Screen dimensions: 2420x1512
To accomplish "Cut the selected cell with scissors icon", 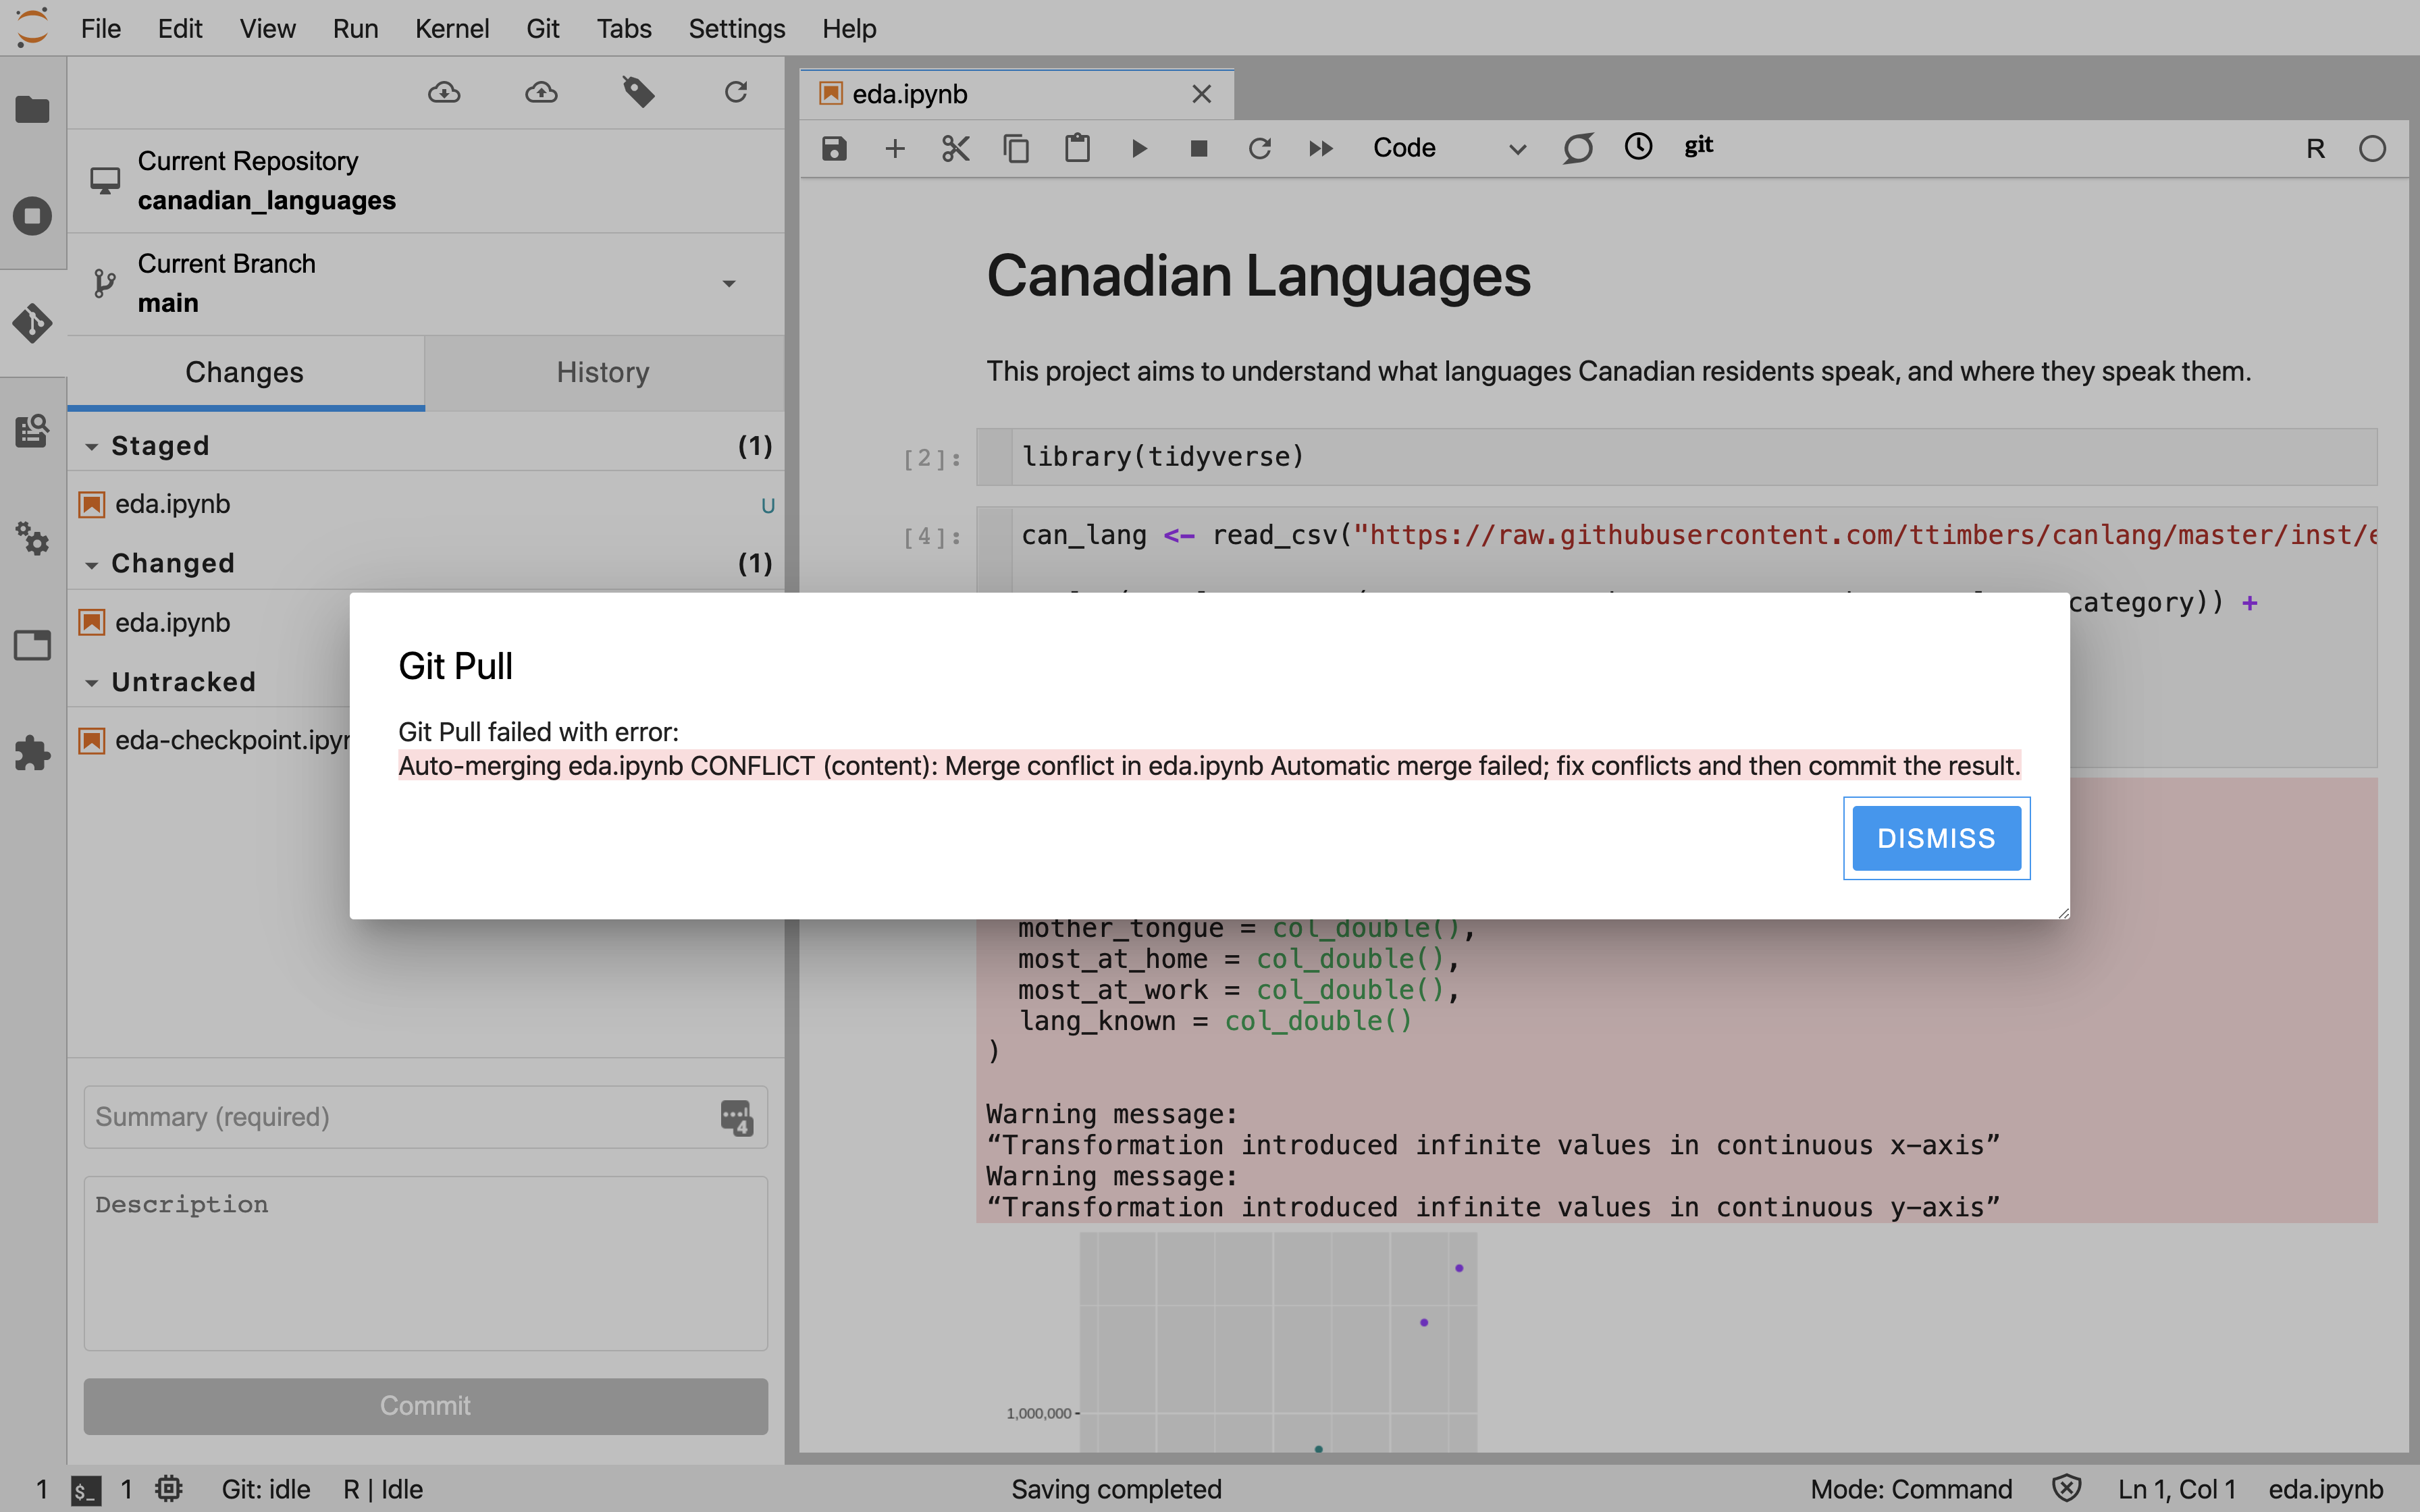I will (956, 149).
